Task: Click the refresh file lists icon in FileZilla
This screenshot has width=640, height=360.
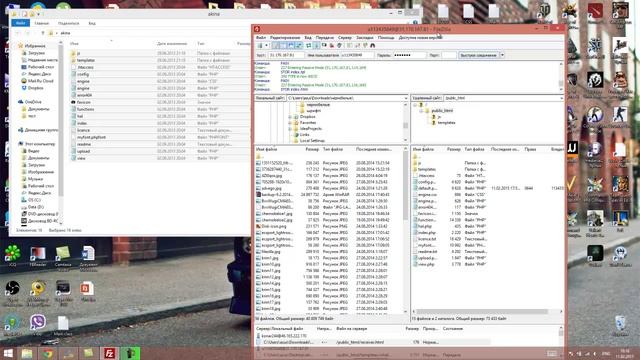Action: [x=308, y=45]
